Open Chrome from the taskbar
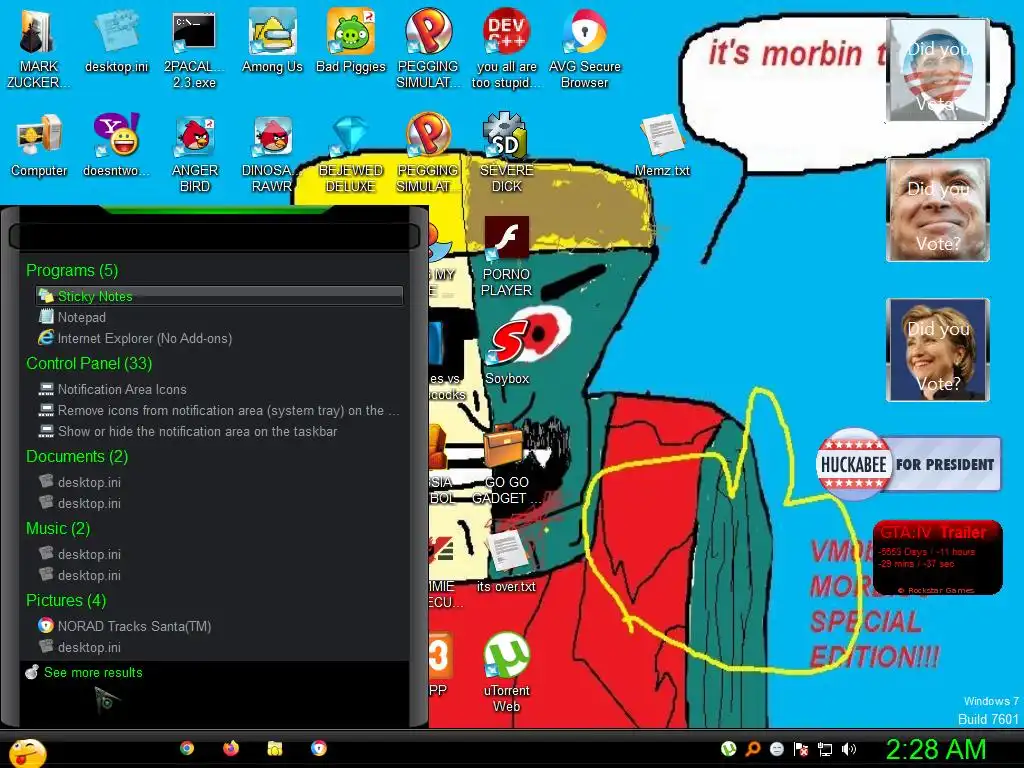Viewport: 1024px width, 768px height. click(x=187, y=748)
